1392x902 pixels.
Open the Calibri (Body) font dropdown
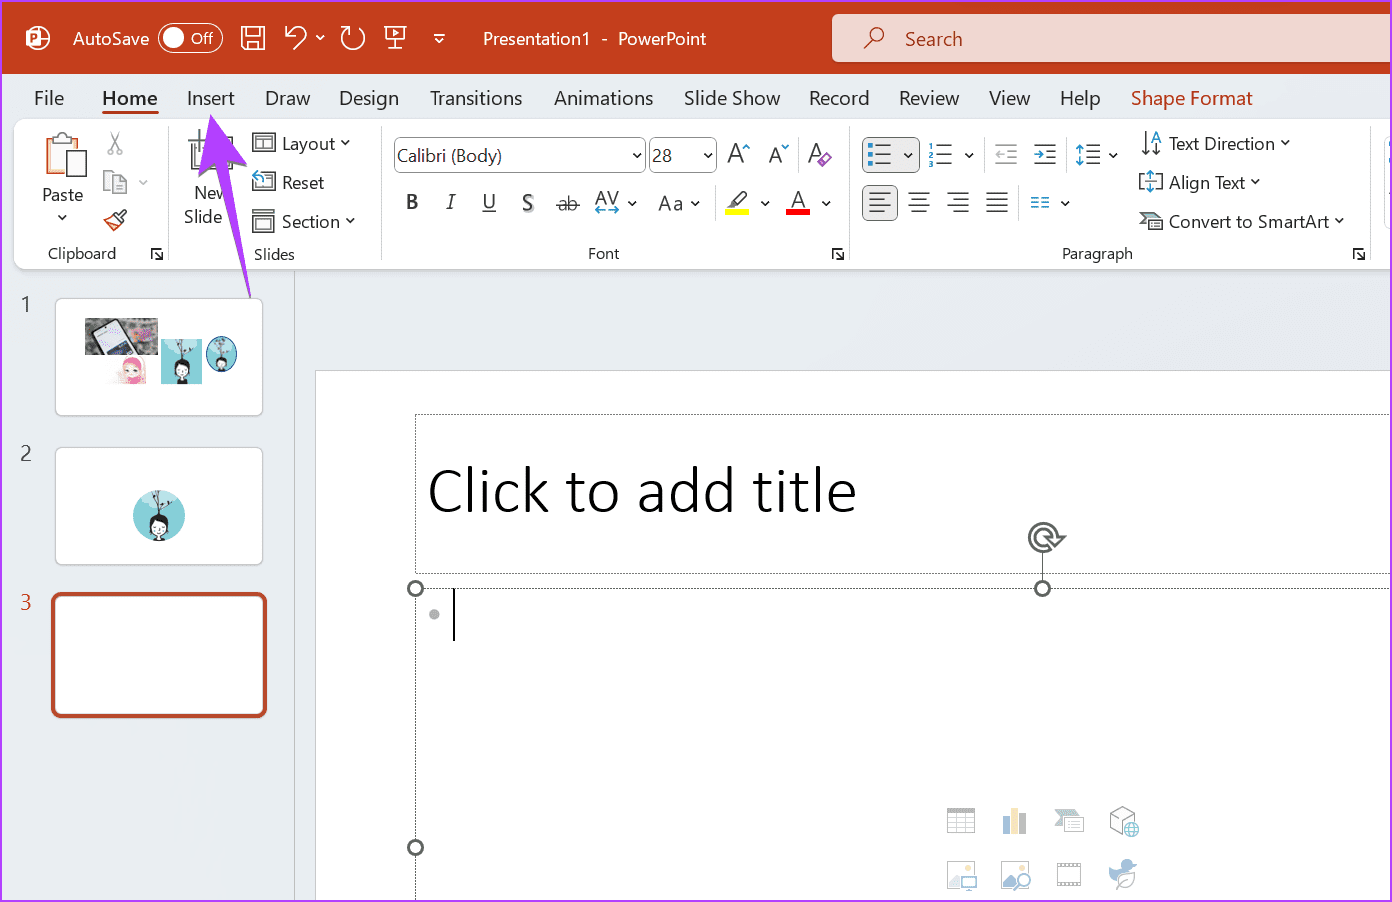point(636,156)
